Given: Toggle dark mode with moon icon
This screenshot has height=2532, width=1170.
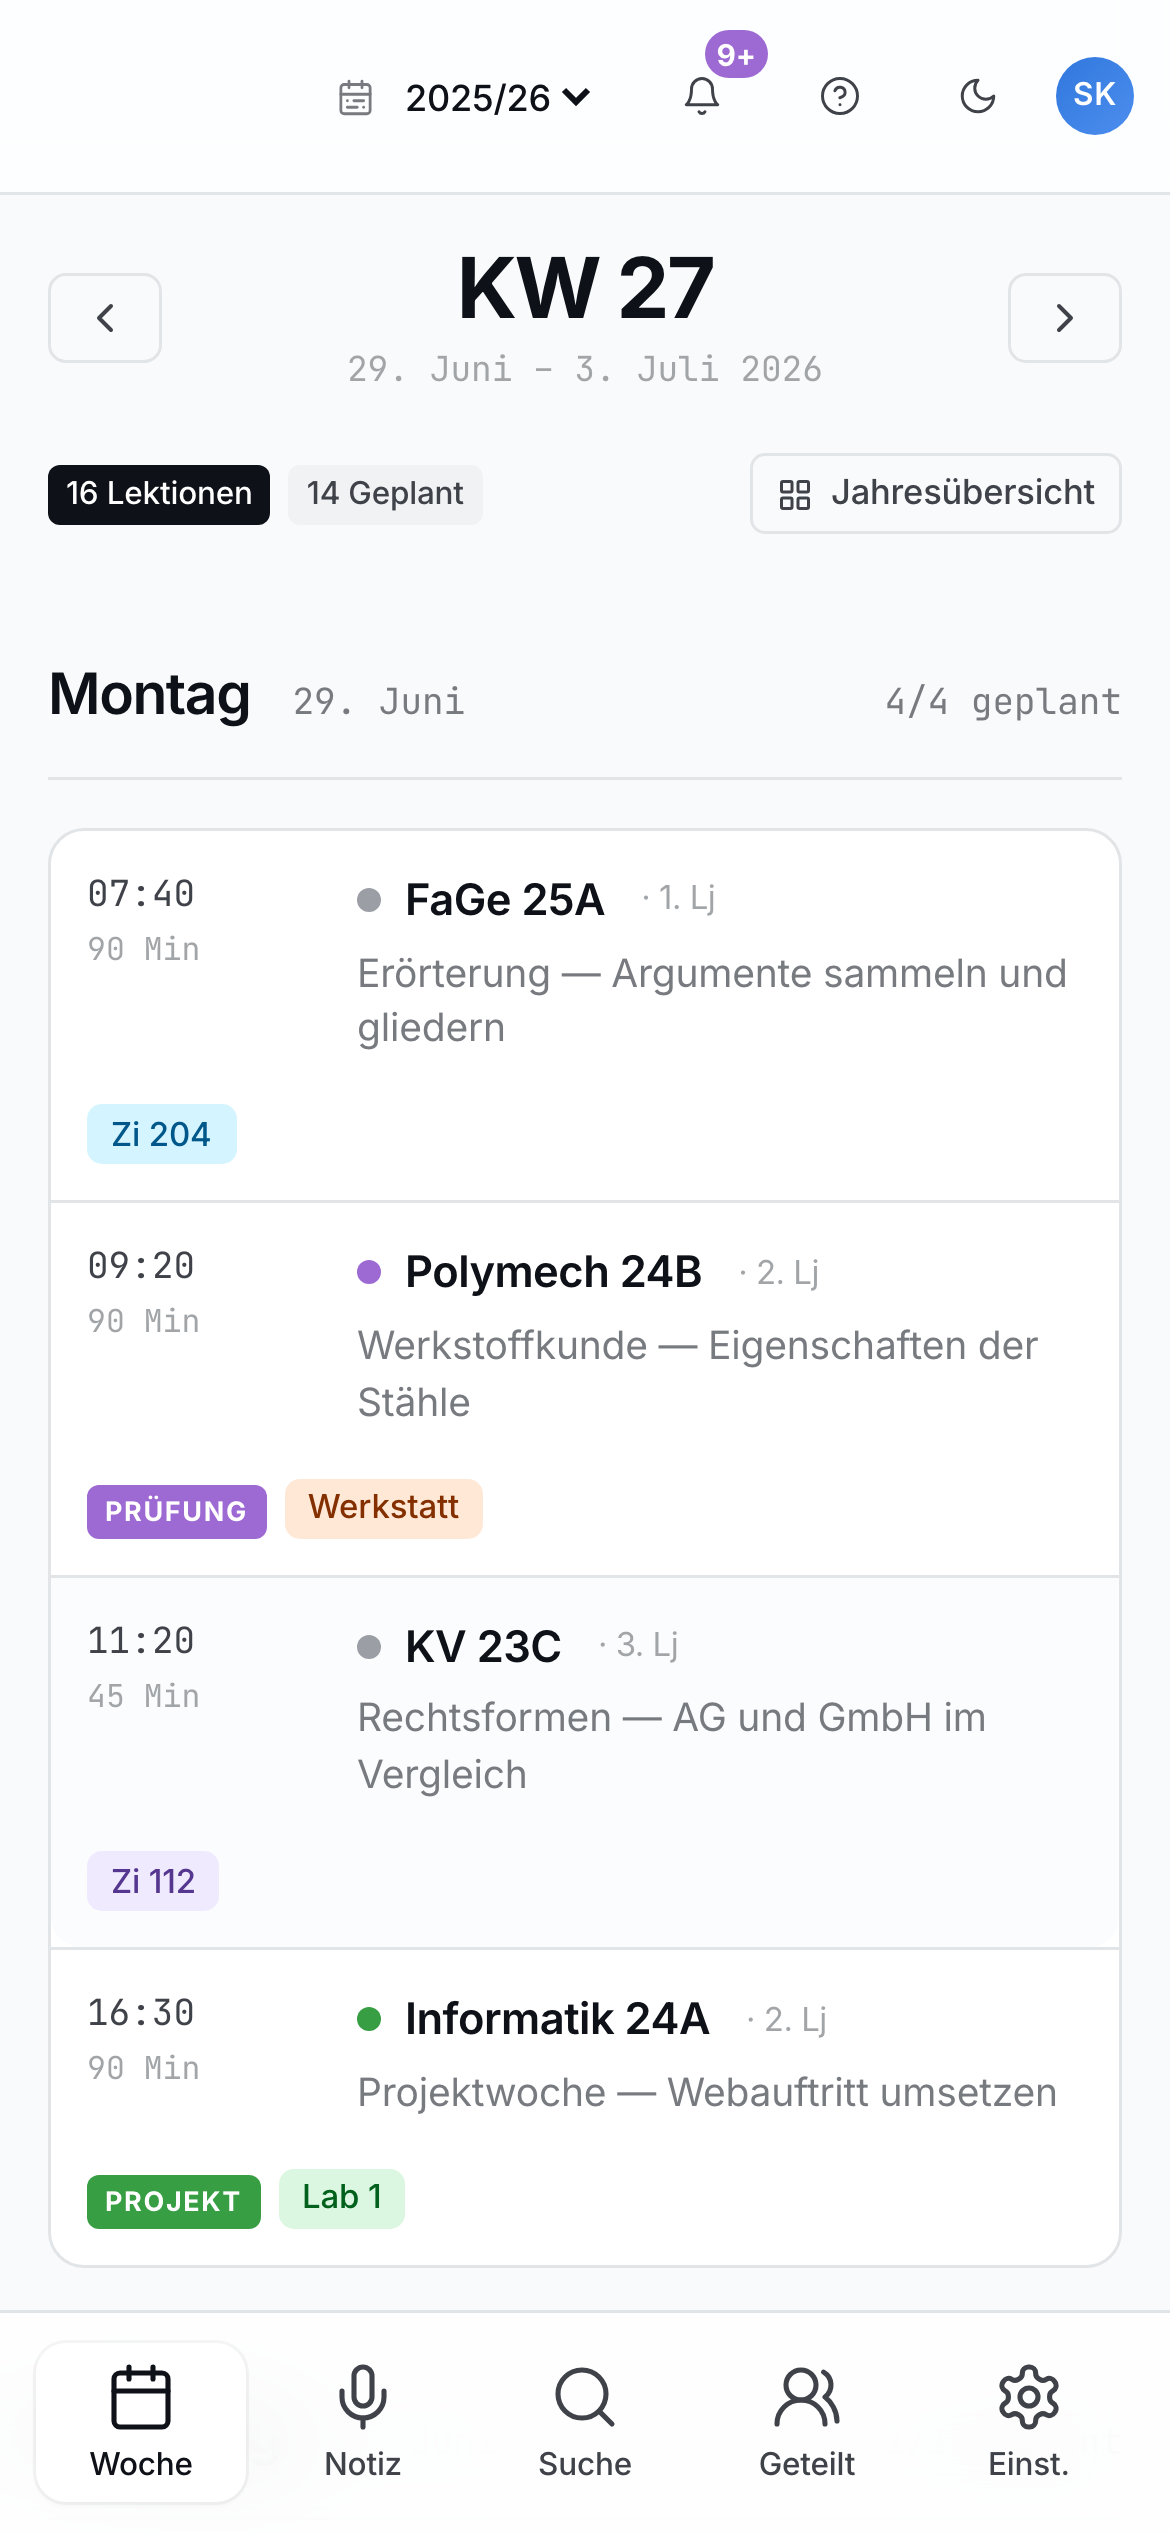Looking at the screenshot, I should [978, 96].
